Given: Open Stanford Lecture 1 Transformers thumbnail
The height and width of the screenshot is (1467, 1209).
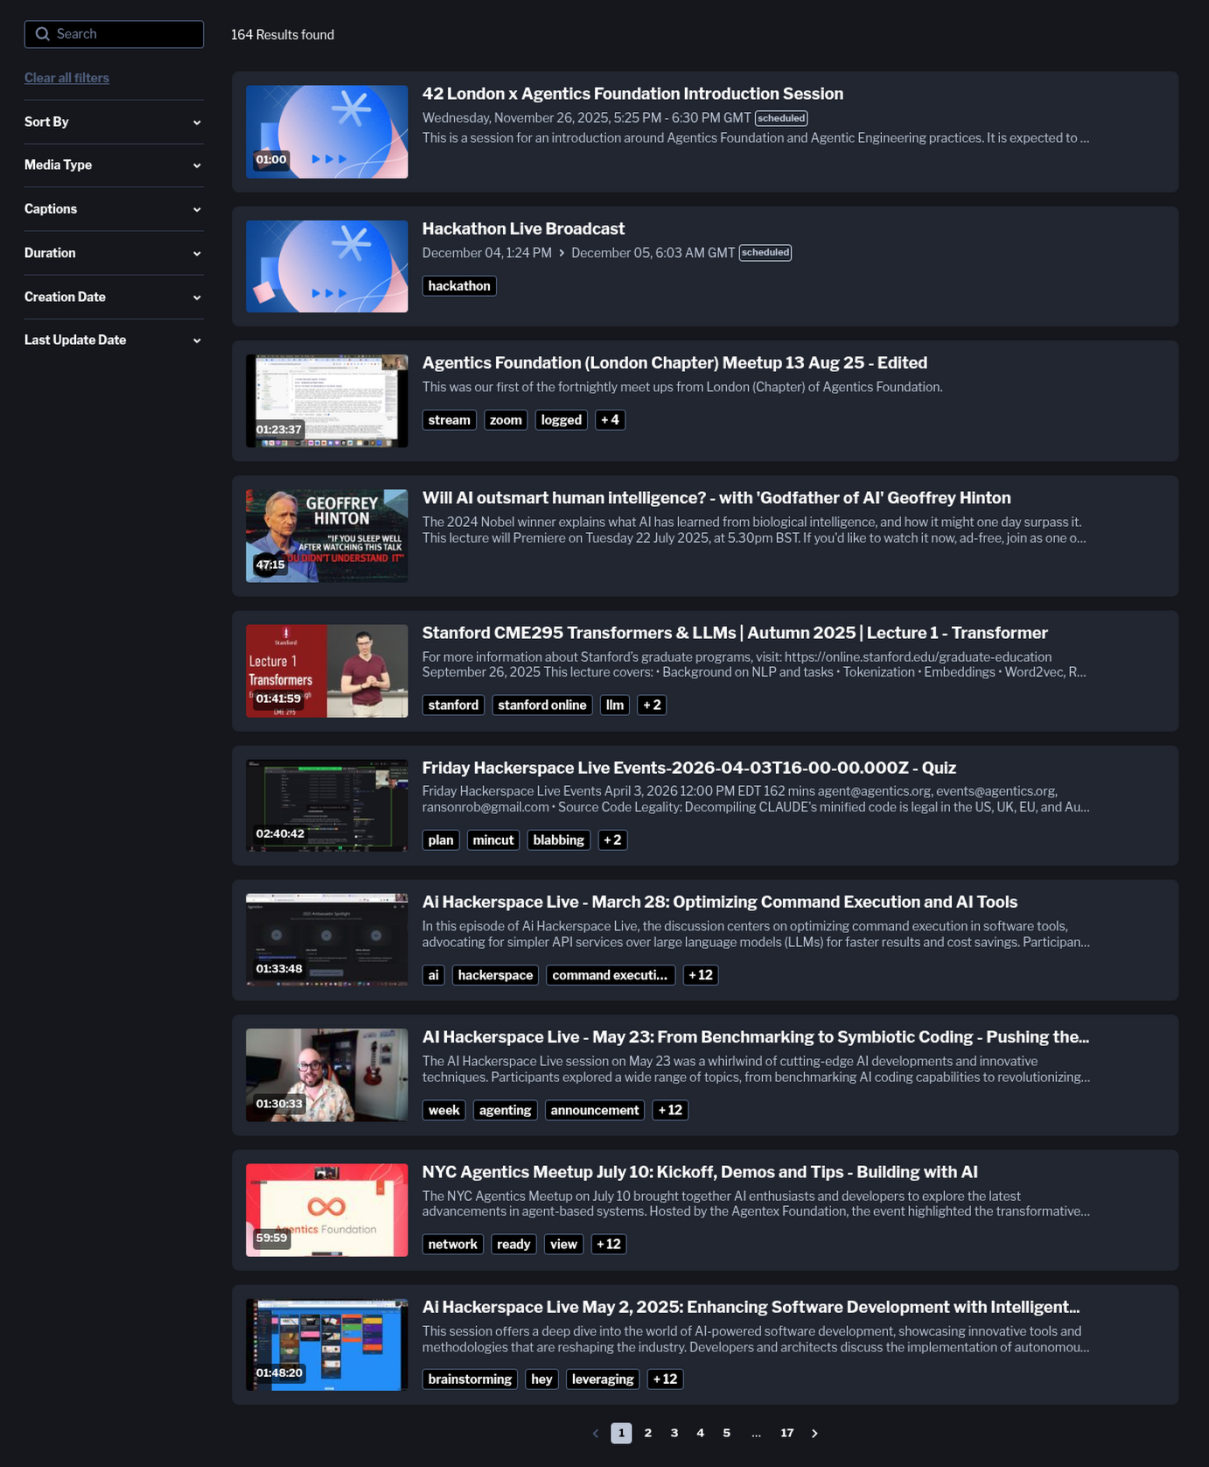Looking at the screenshot, I should pos(327,671).
